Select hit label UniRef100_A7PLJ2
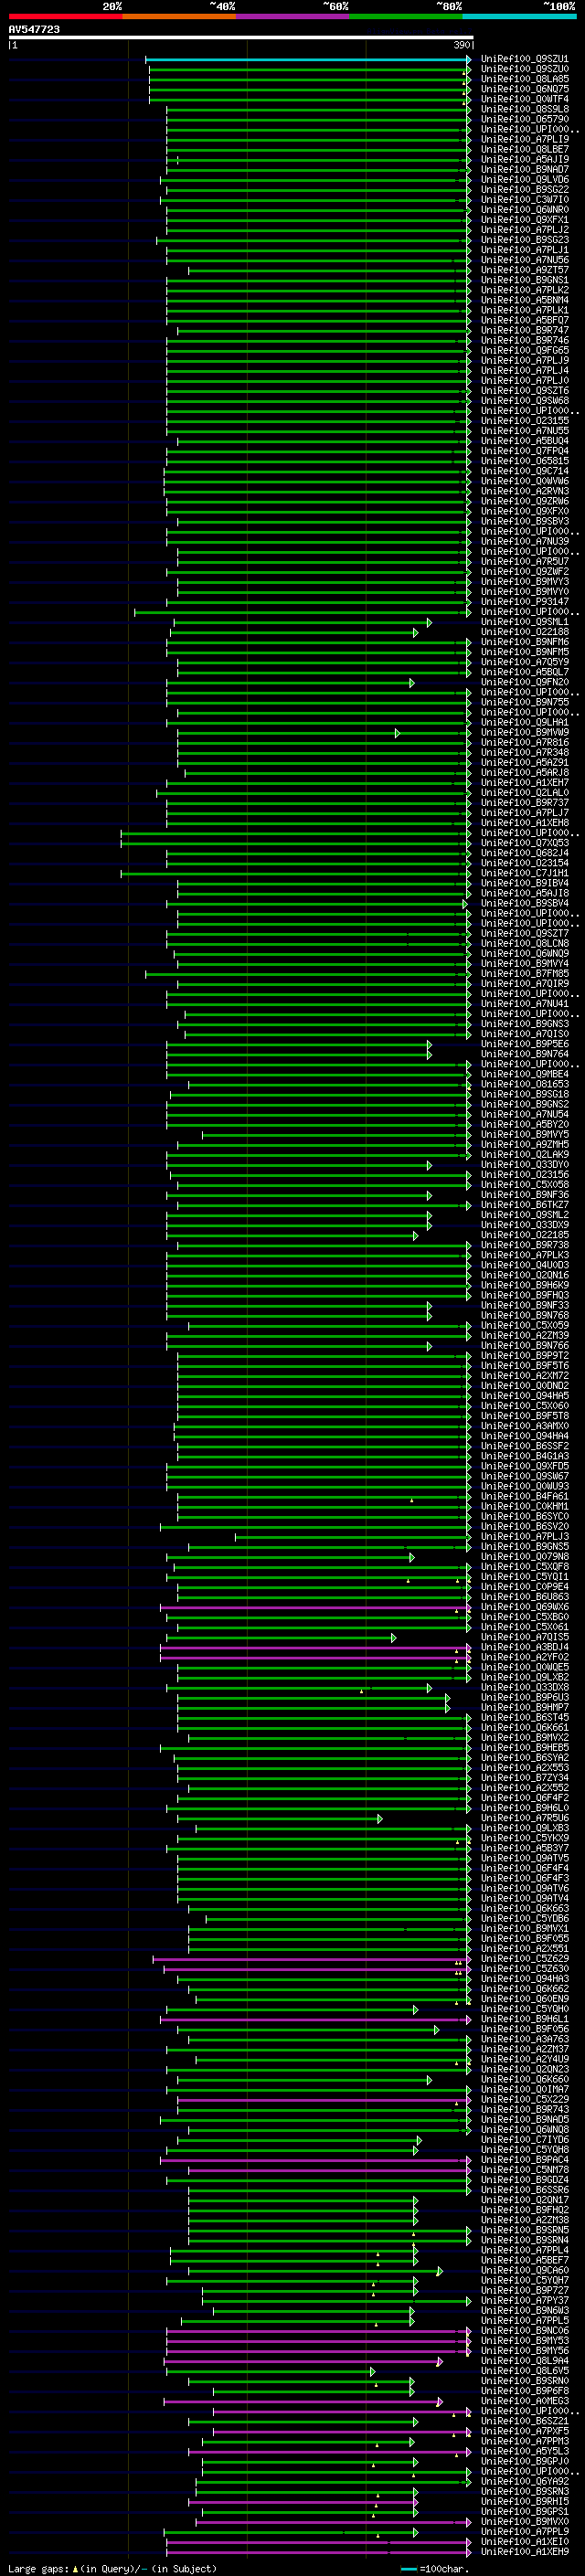The height and width of the screenshot is (2576, 585). pyautogui.click(x=525, y=230)
